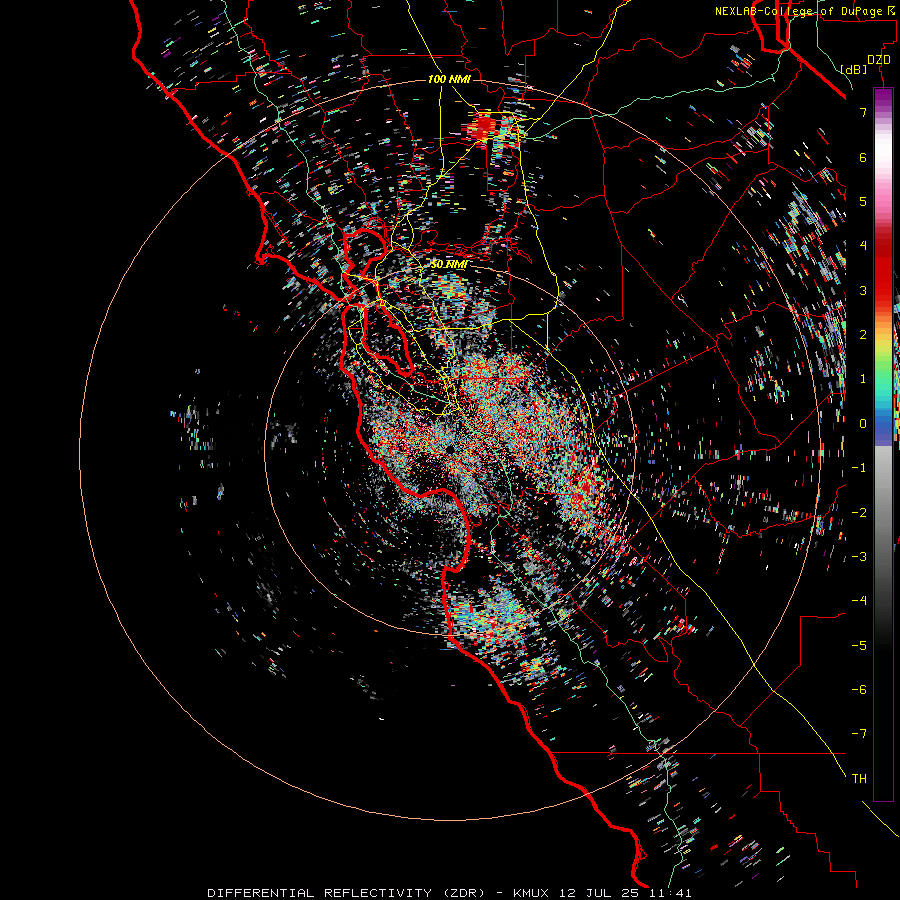Click the -5 tick label on the color scale
Viewport: 900px width, 900px height.
[859, 645]
